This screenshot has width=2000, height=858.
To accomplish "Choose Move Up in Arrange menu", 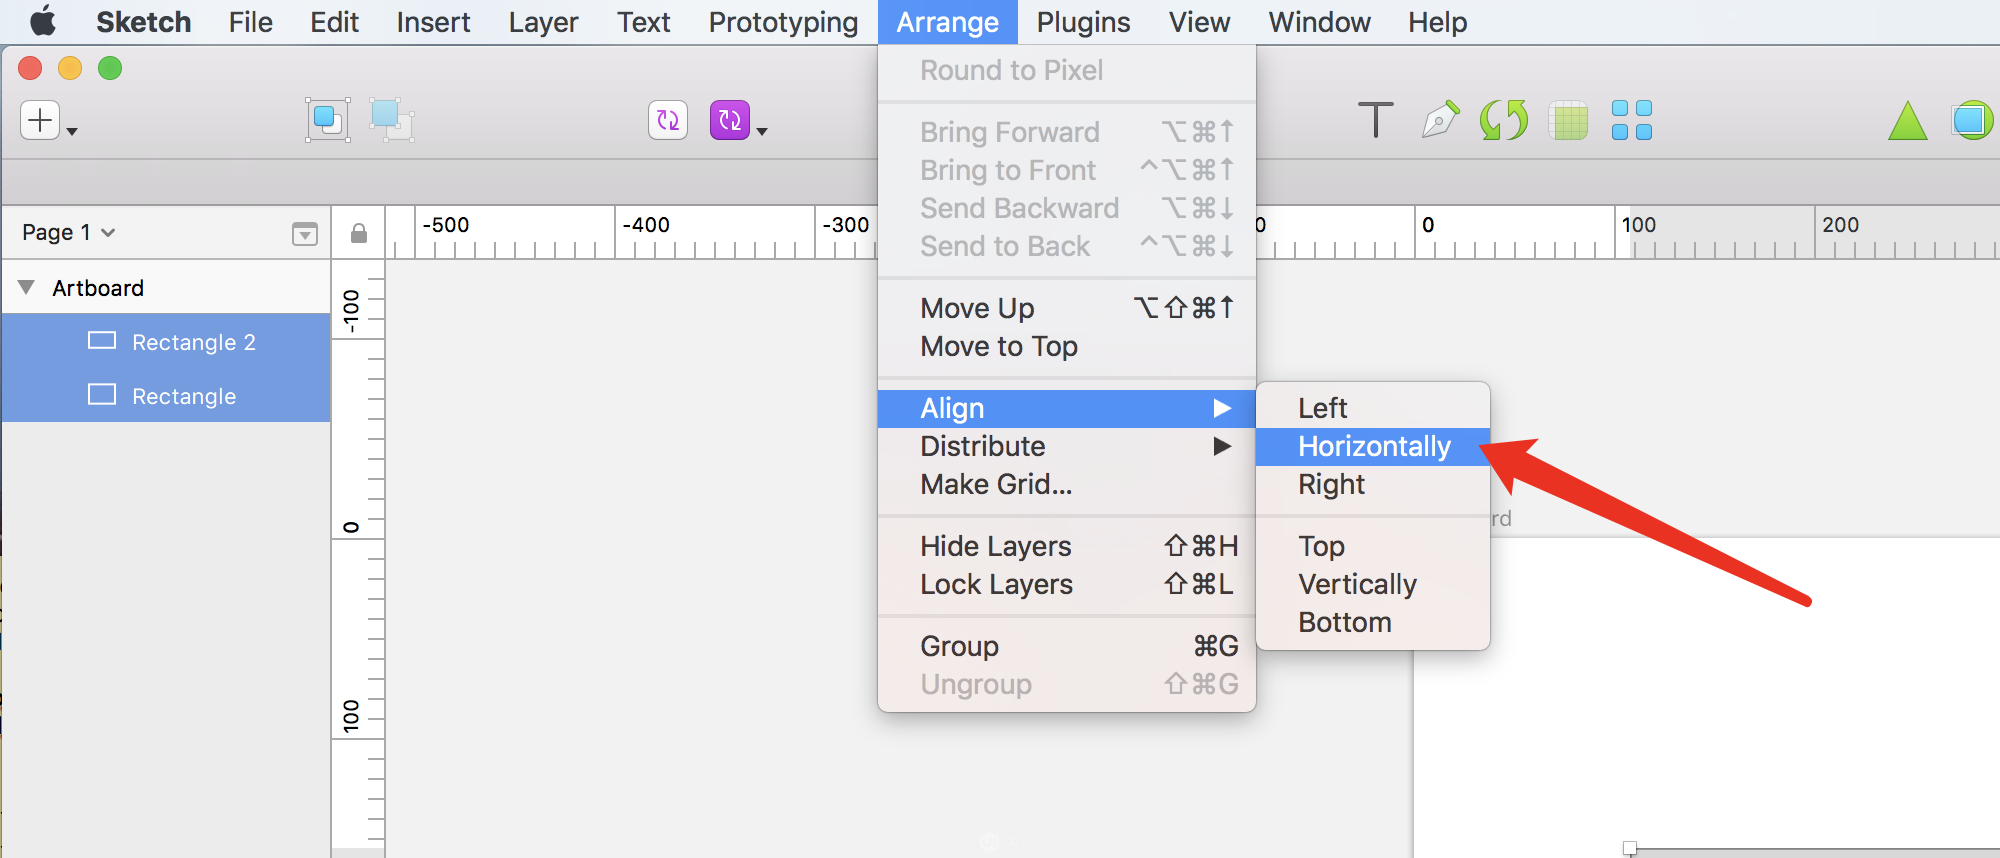I will click(1066, 308).
